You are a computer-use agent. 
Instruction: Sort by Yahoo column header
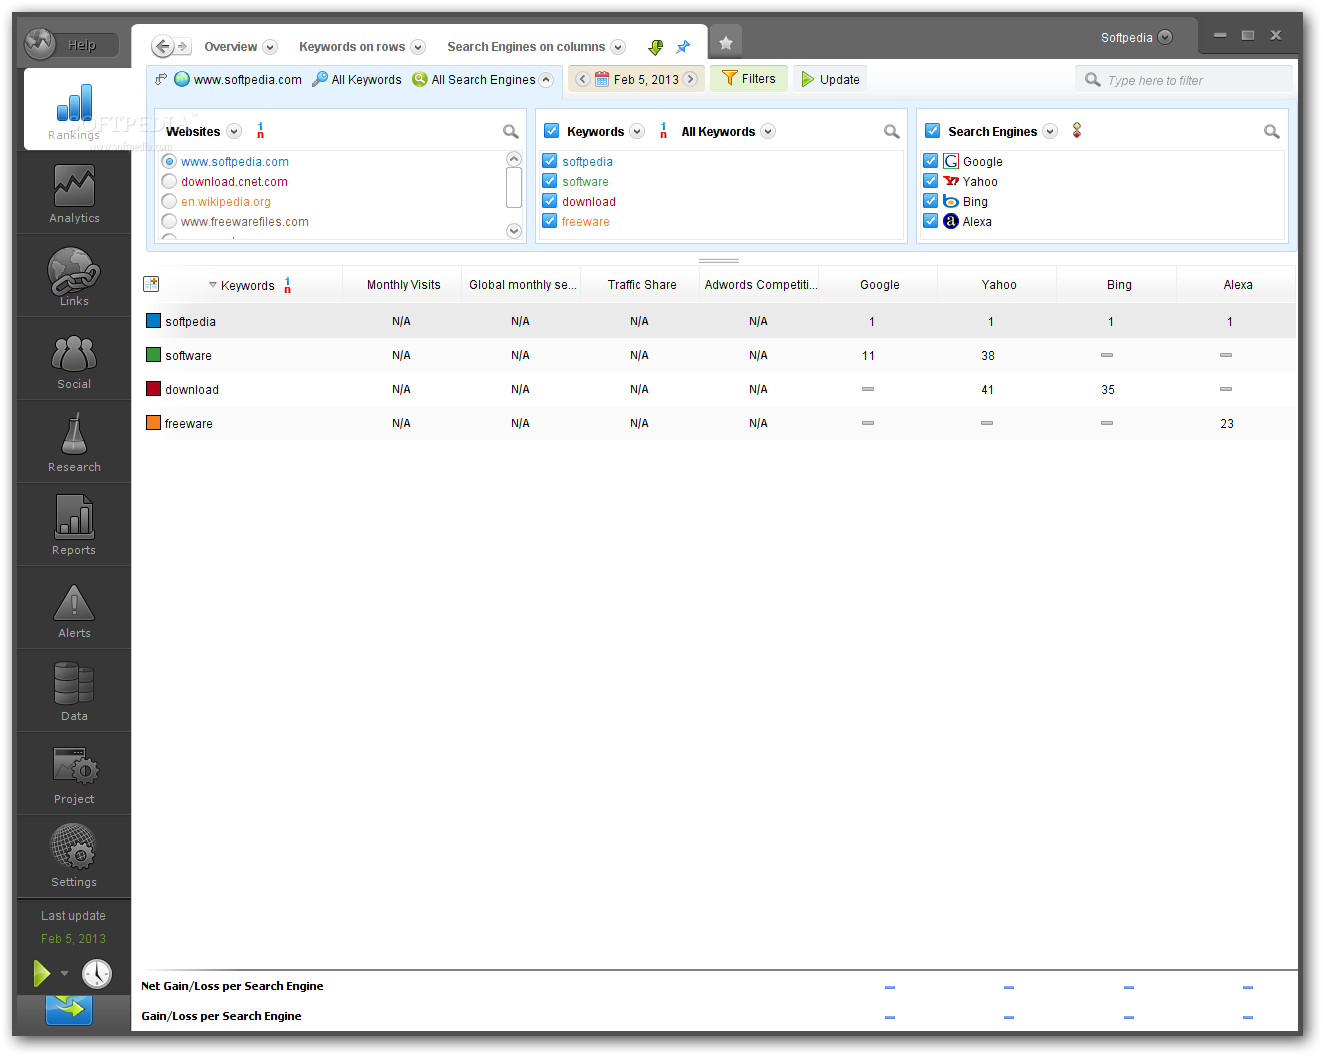pyautogui.click(x=998, y=285)
